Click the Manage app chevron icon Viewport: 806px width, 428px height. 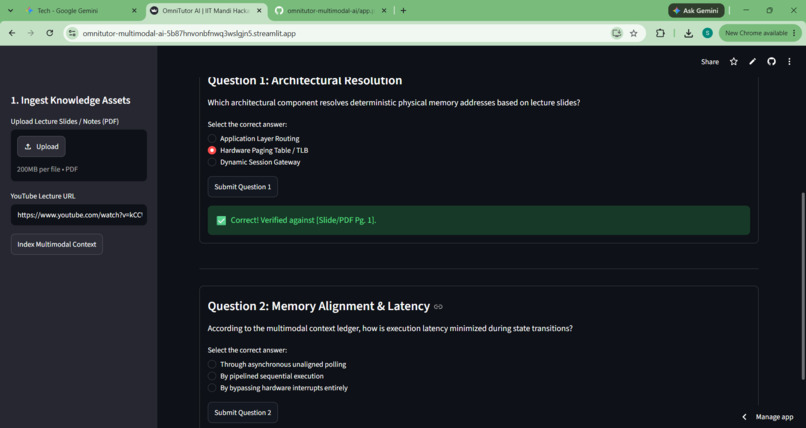(744, 417)
